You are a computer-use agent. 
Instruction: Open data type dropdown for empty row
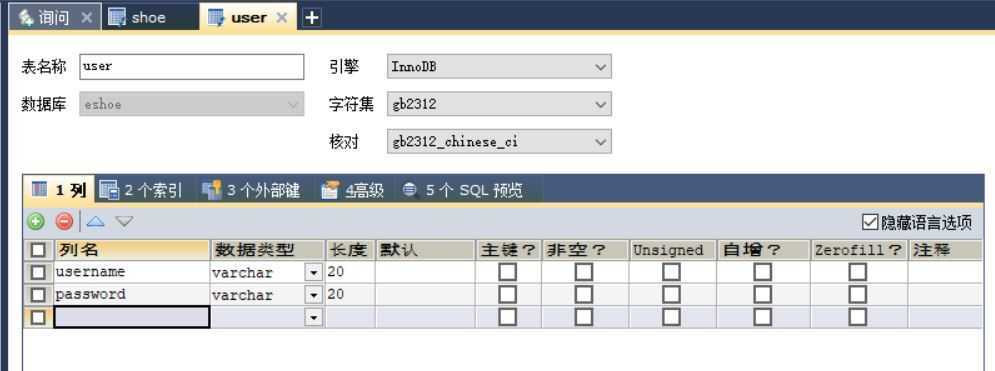(313, 317)
